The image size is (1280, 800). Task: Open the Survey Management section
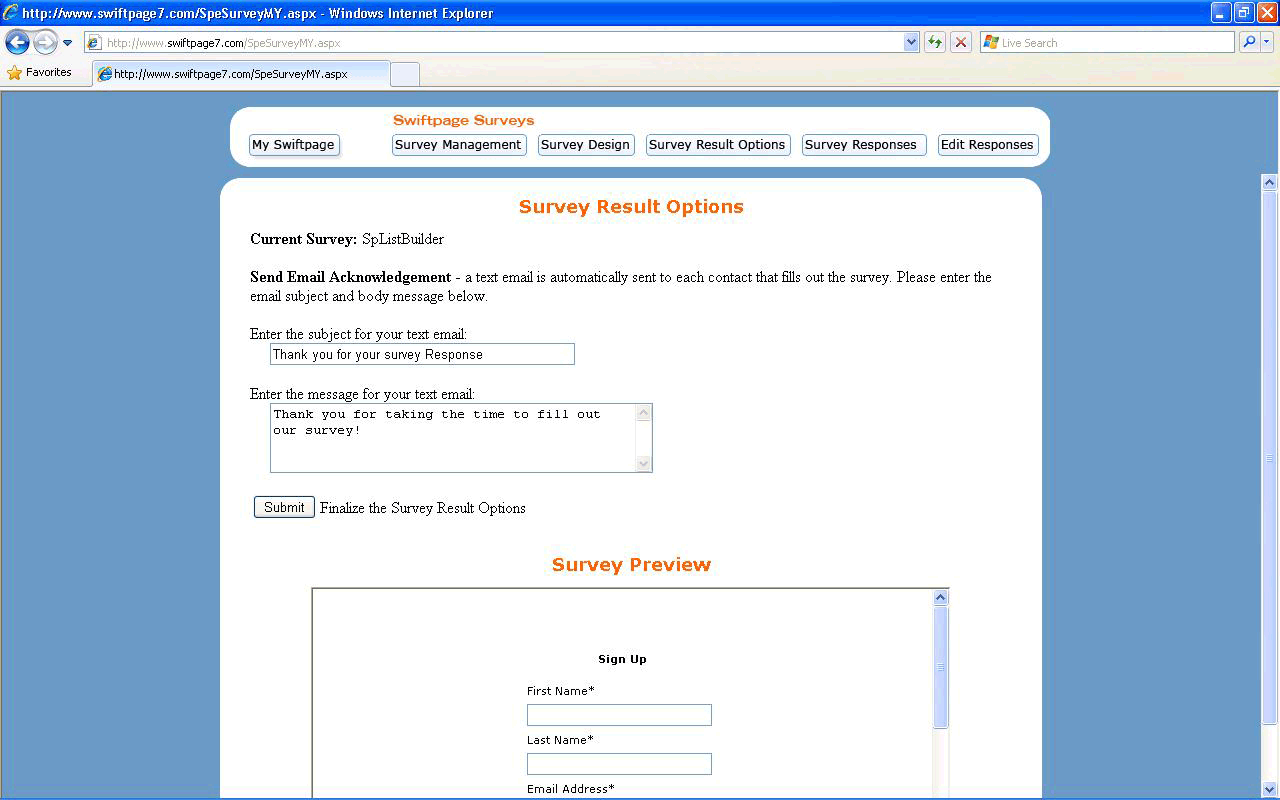point(458,145)
